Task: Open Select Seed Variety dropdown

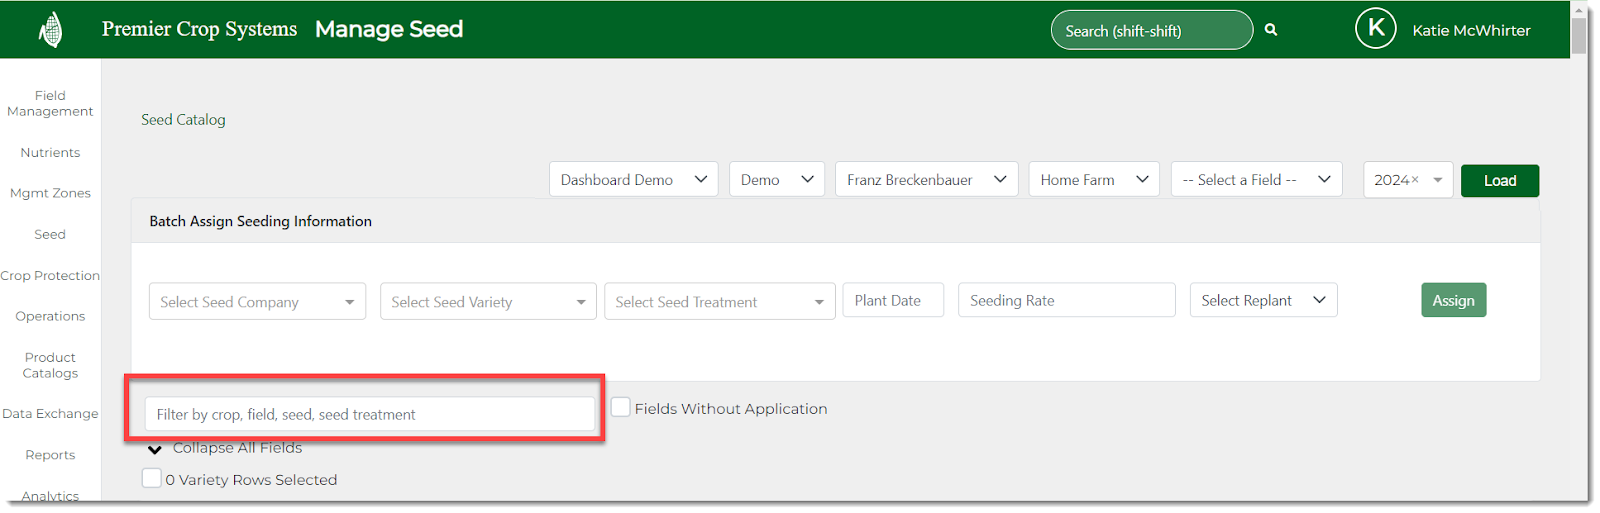Action: click(x=488, y=301)
